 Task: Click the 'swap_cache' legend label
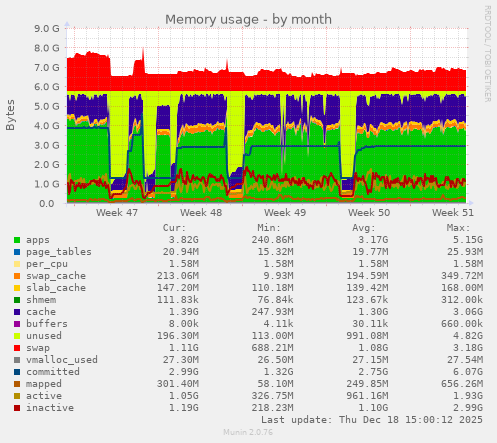click(x=56, y=276)
